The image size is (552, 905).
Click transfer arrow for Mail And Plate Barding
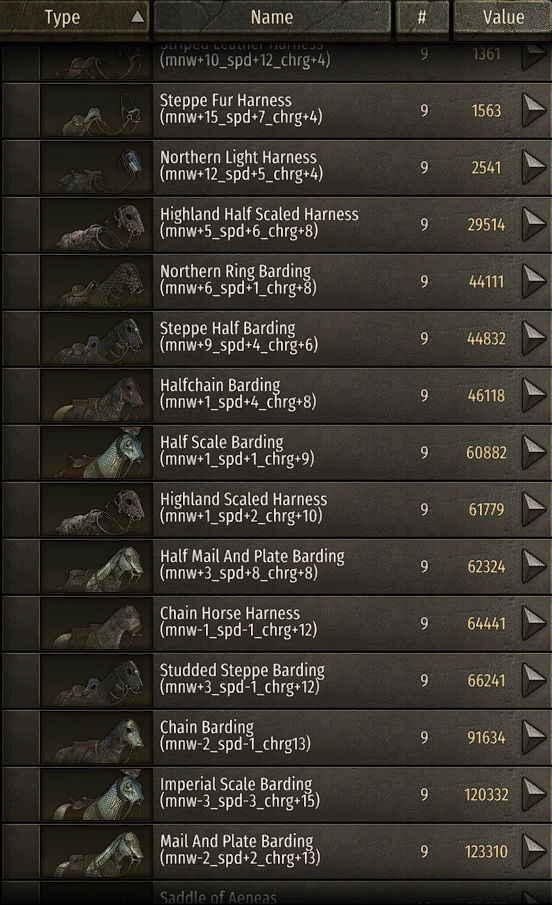pyautogui.click(x=534, y=851)
